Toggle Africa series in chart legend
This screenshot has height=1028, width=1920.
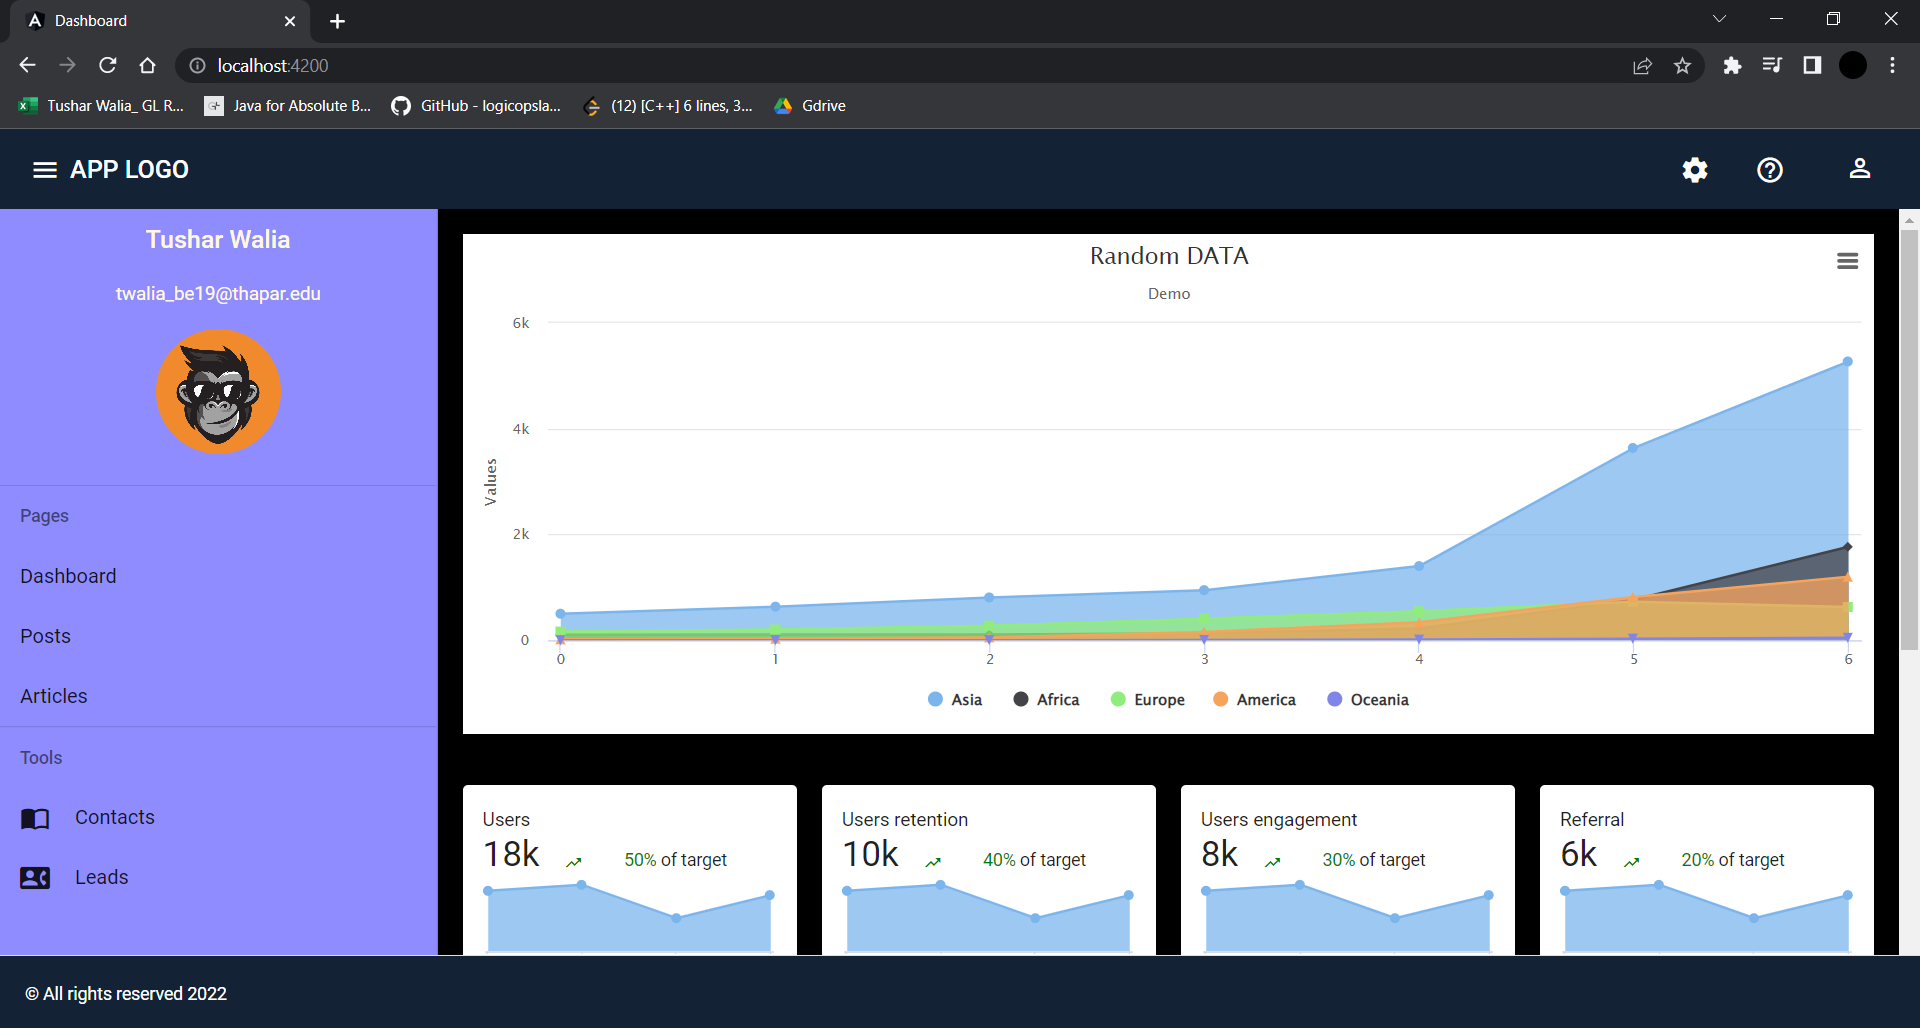(1046, 700)
